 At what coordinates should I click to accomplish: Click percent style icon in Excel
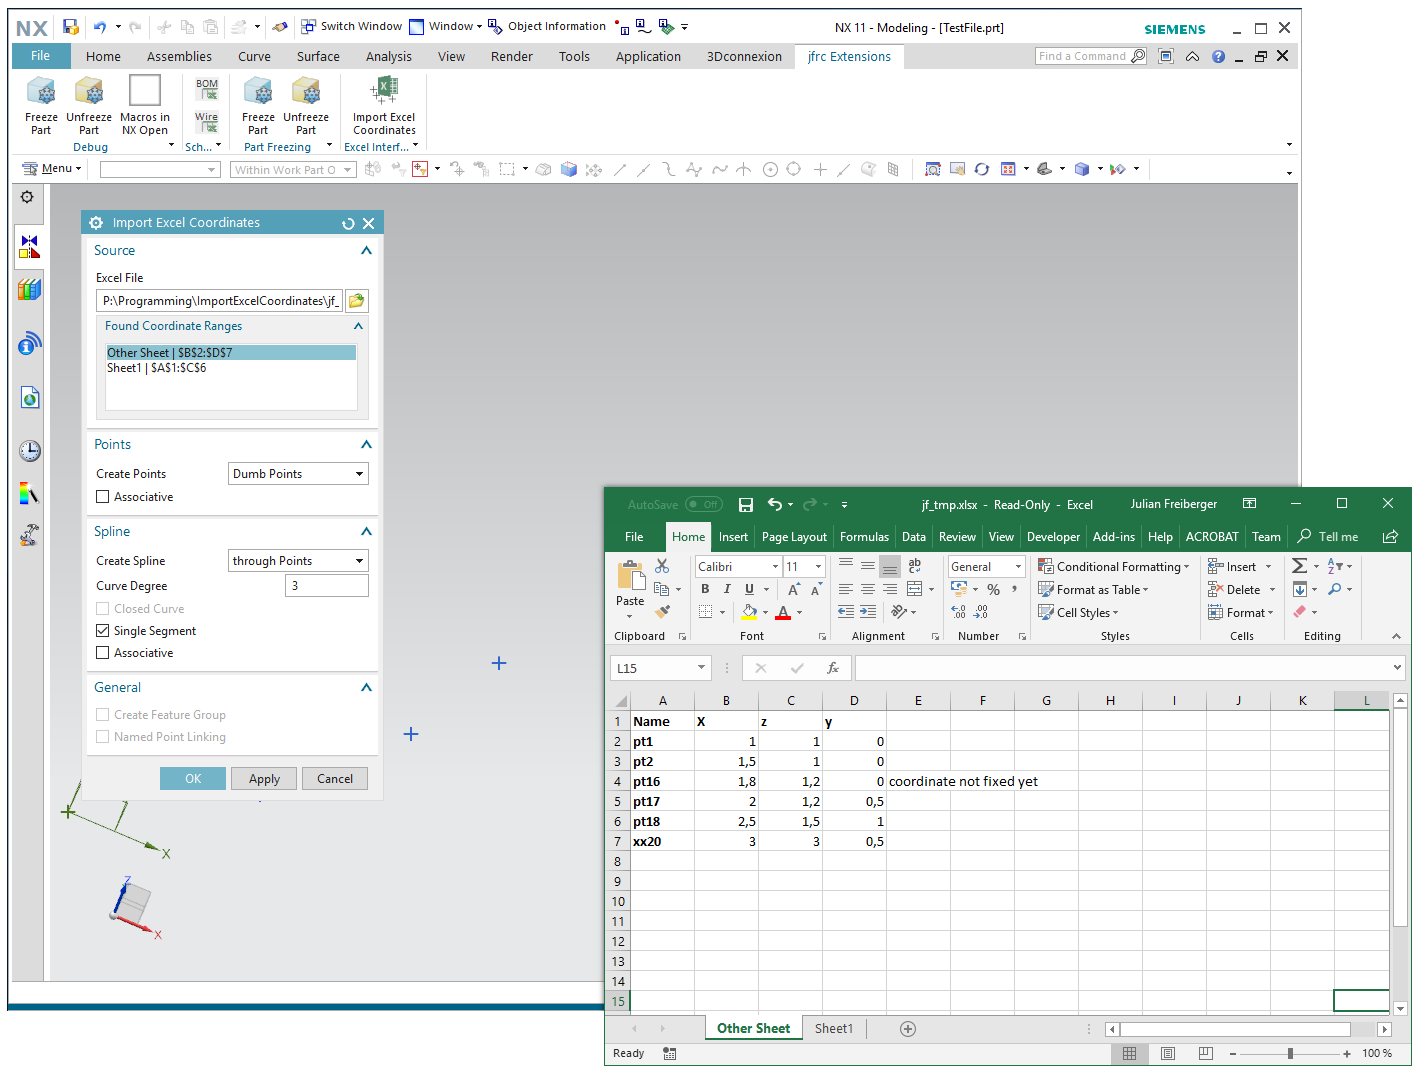pos(994,589)
